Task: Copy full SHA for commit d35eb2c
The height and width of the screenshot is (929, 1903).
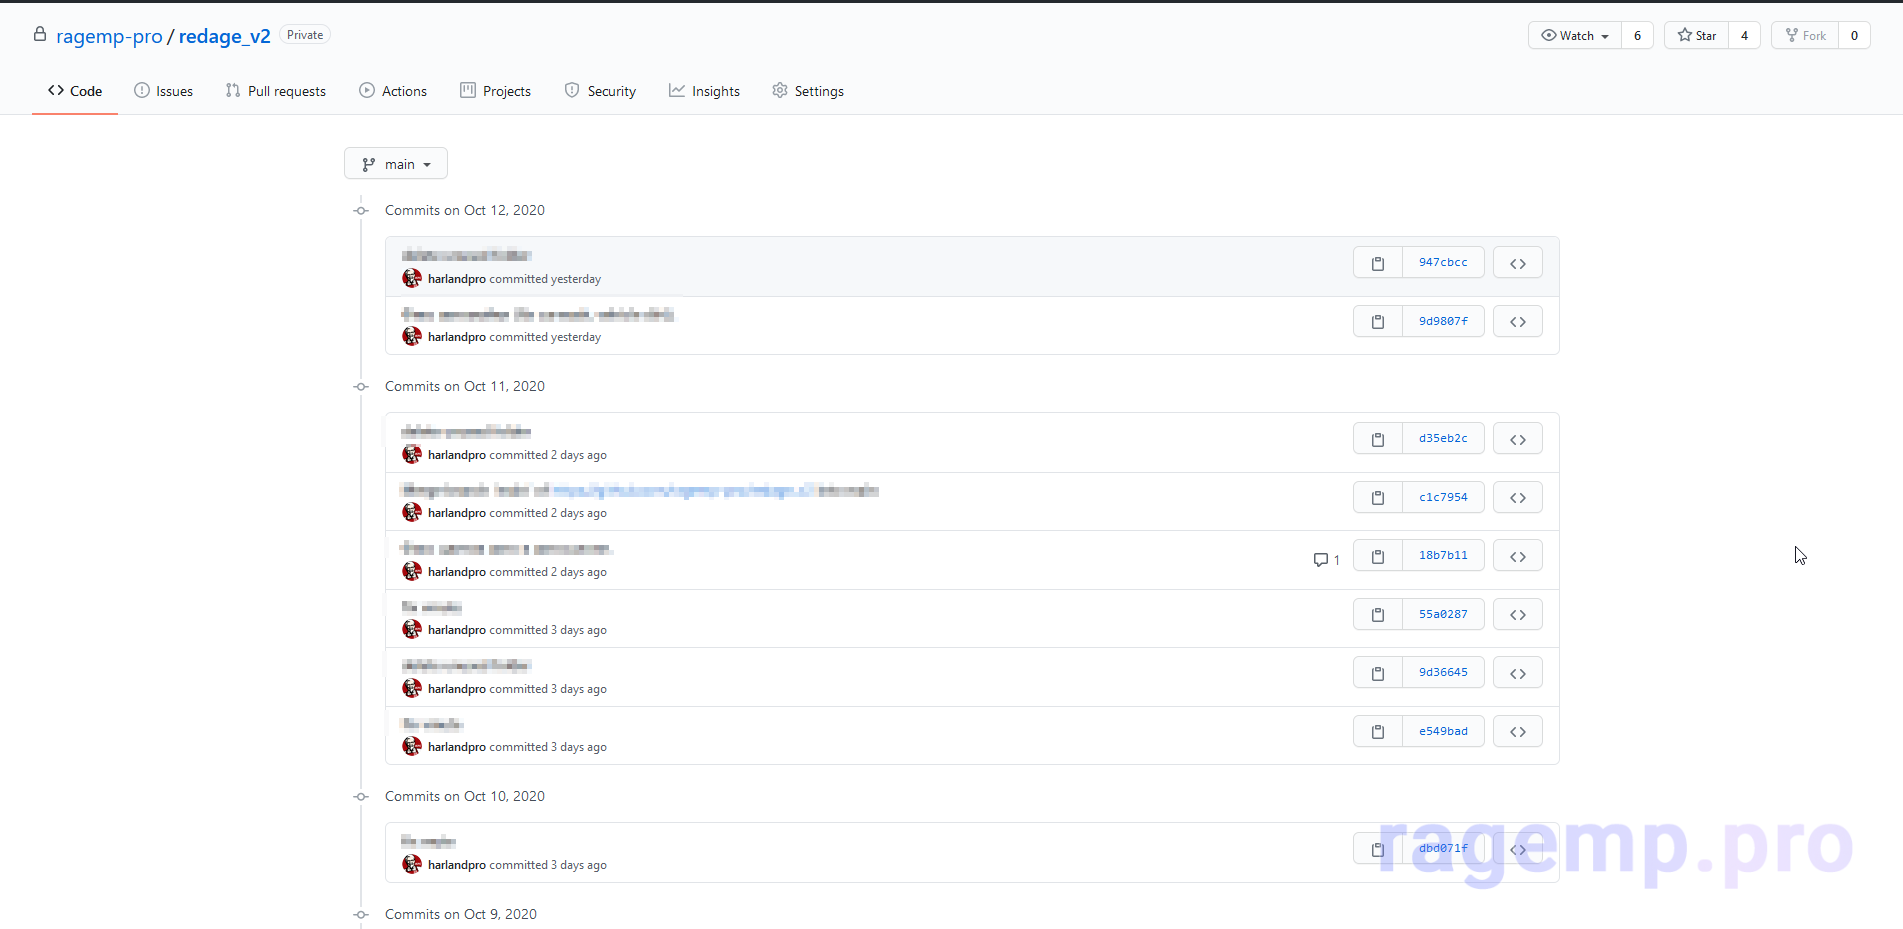Action: [x=1377, y=439]
